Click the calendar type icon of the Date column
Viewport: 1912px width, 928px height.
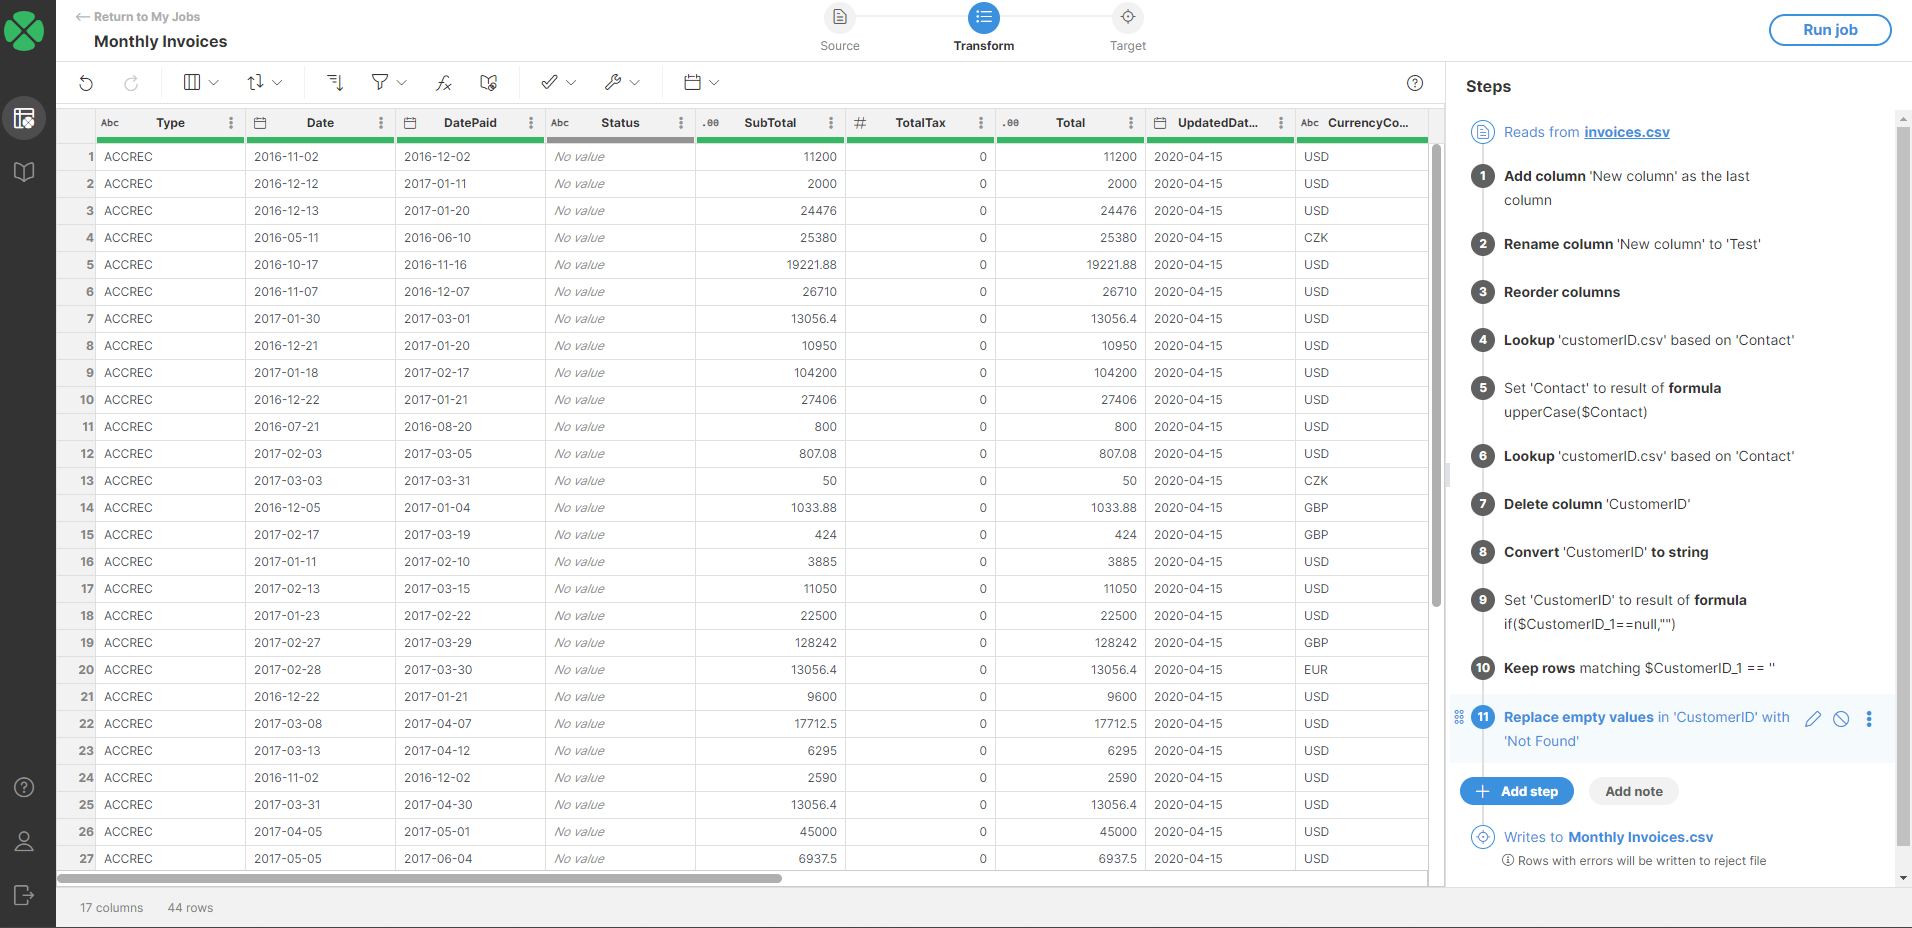(260, 123)
